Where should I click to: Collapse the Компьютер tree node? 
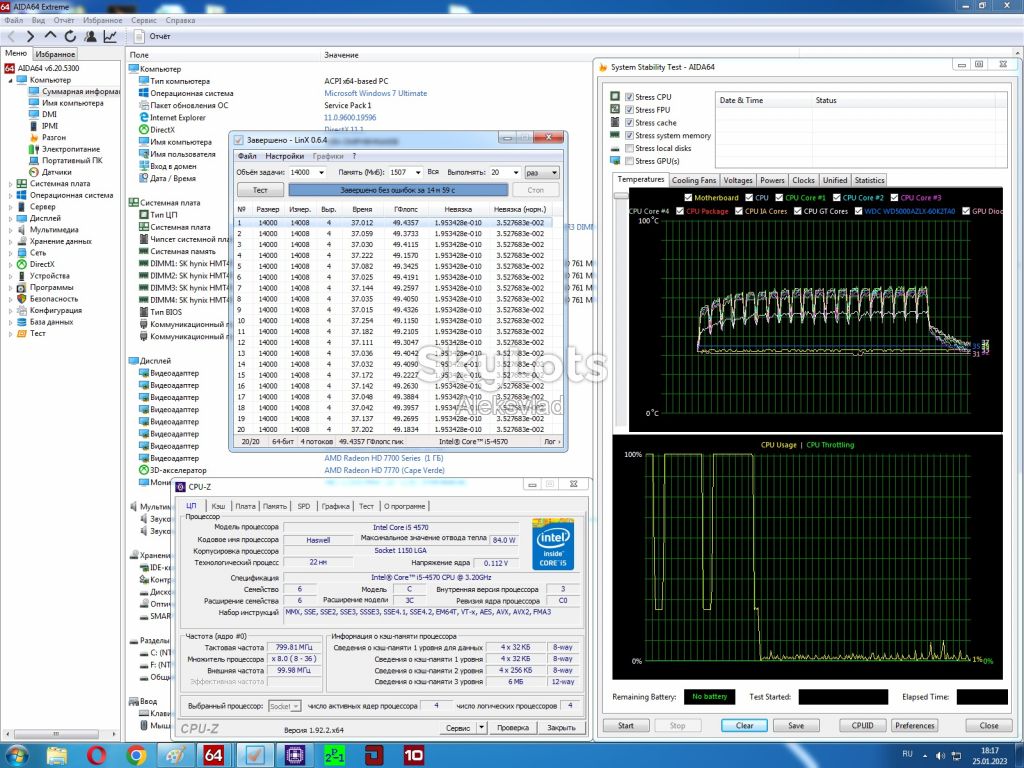[10, 80]
